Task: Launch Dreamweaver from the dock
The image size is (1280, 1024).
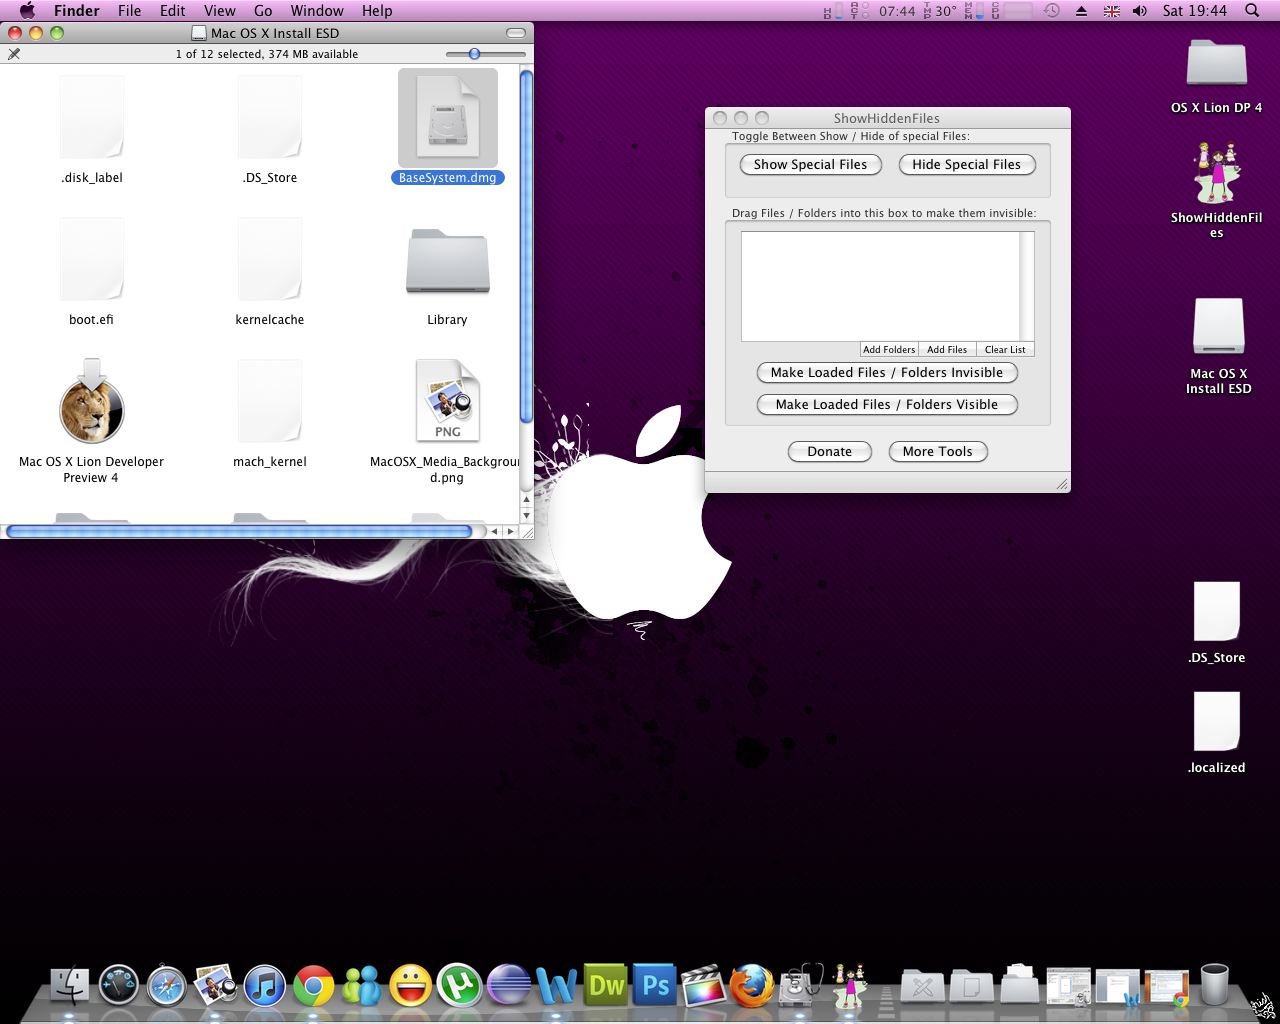Action: click(606, 986)
